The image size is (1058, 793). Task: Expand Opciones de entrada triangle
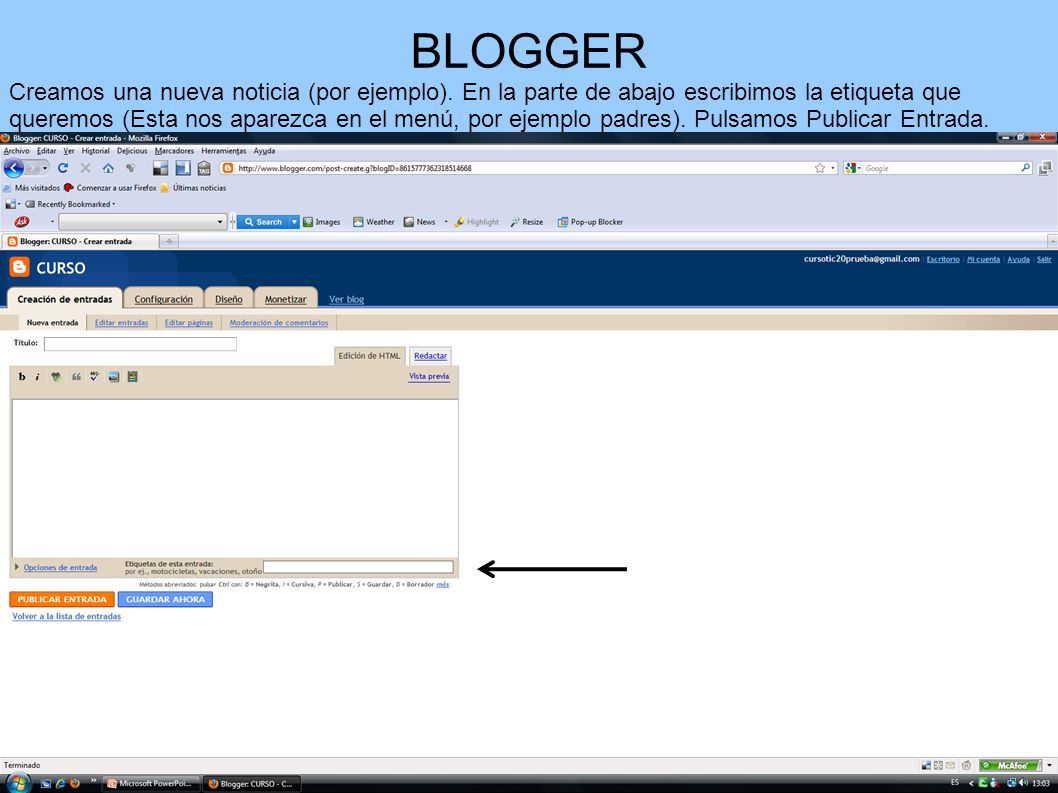pos(17,567)
